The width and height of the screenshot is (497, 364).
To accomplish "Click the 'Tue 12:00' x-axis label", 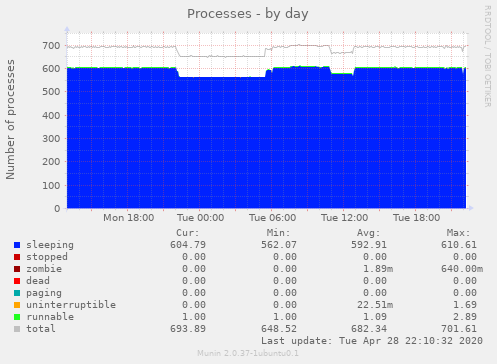I will point(345,218).
